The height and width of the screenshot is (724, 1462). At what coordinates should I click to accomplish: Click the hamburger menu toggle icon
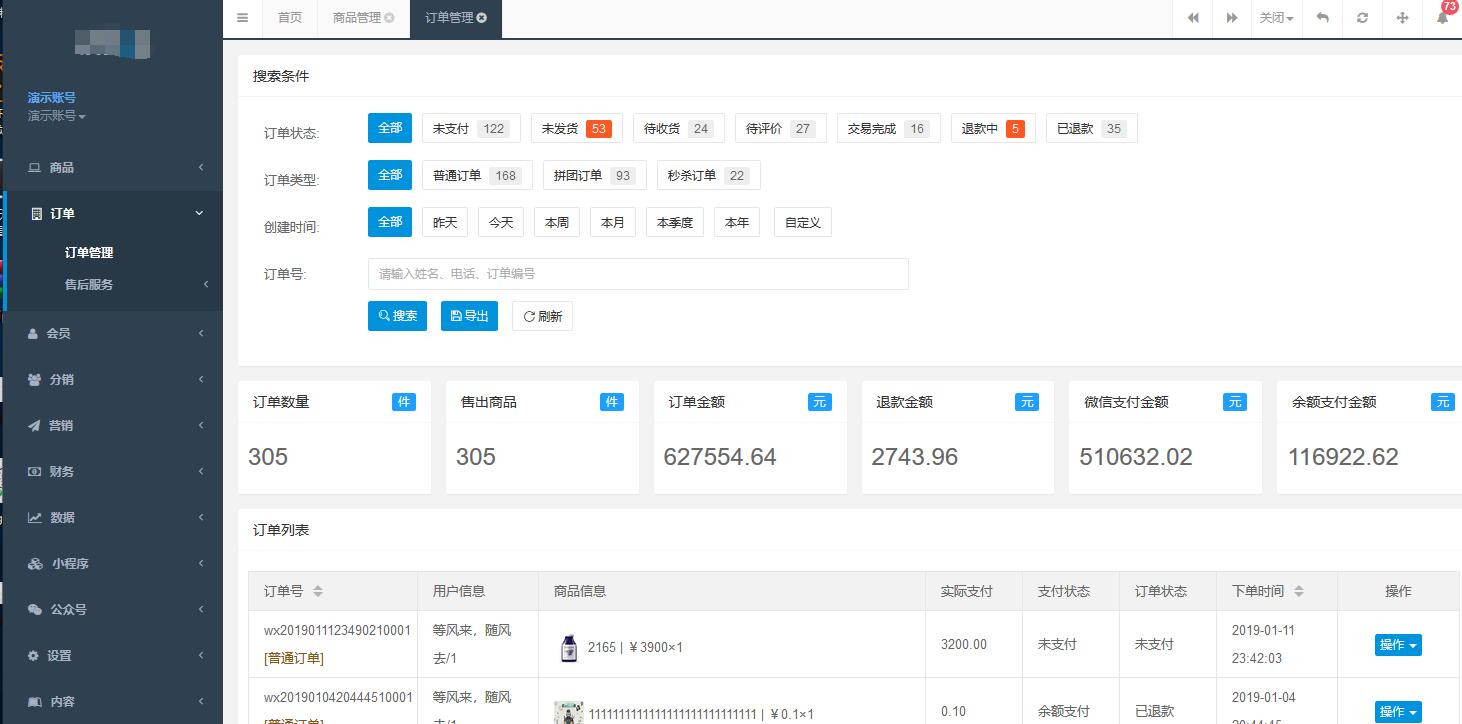(x=242, y=18)
